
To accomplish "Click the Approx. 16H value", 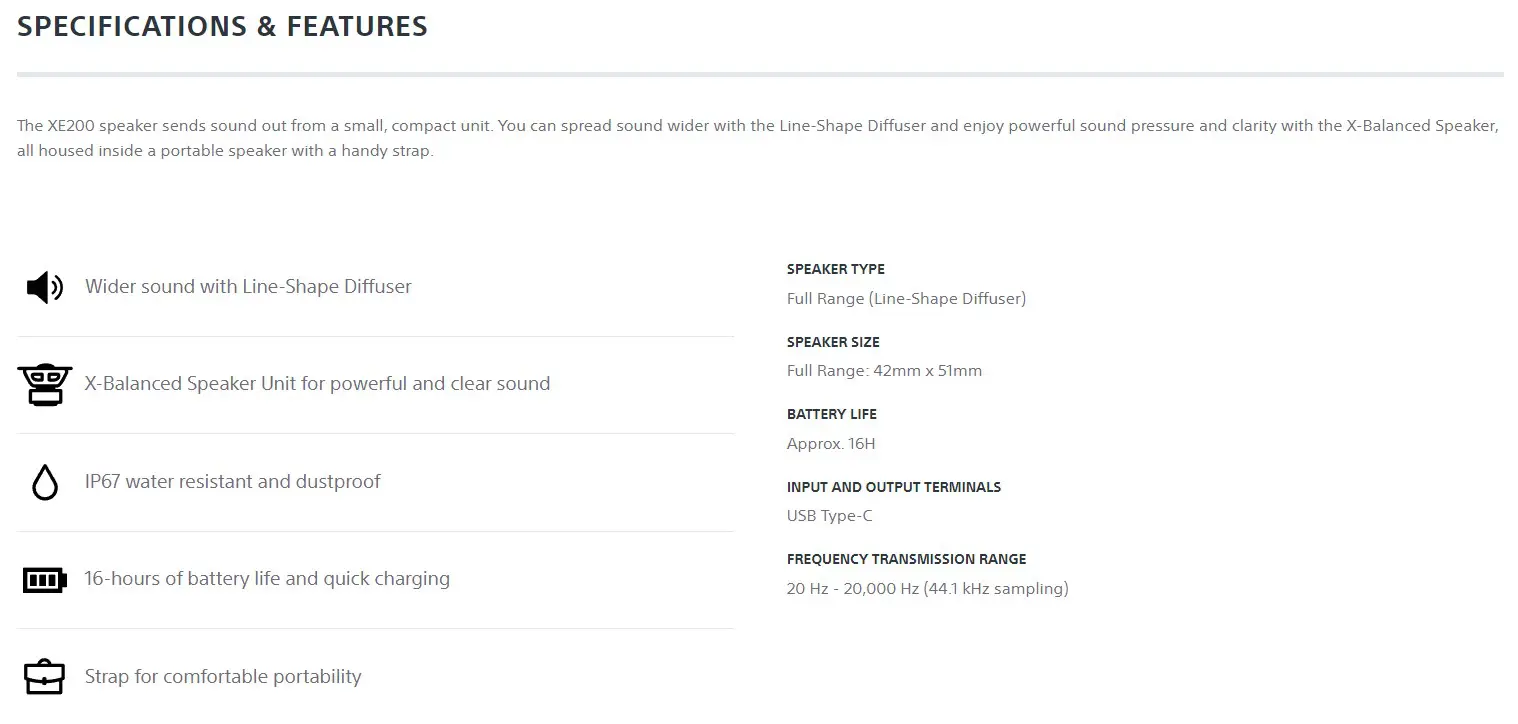I will [x=831, y=444].
